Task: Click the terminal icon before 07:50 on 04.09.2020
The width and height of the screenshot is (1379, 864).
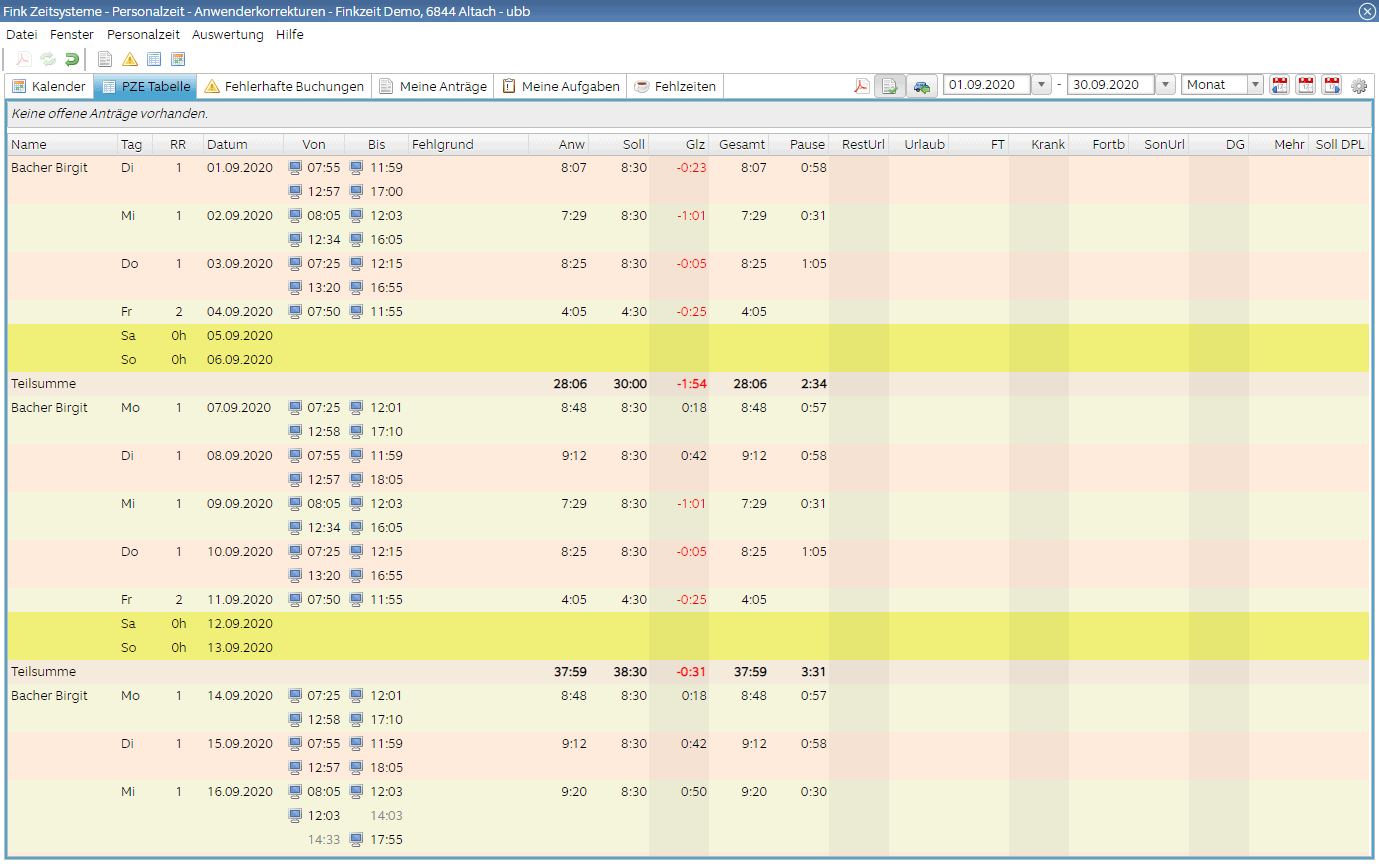Action: (295, 312)
